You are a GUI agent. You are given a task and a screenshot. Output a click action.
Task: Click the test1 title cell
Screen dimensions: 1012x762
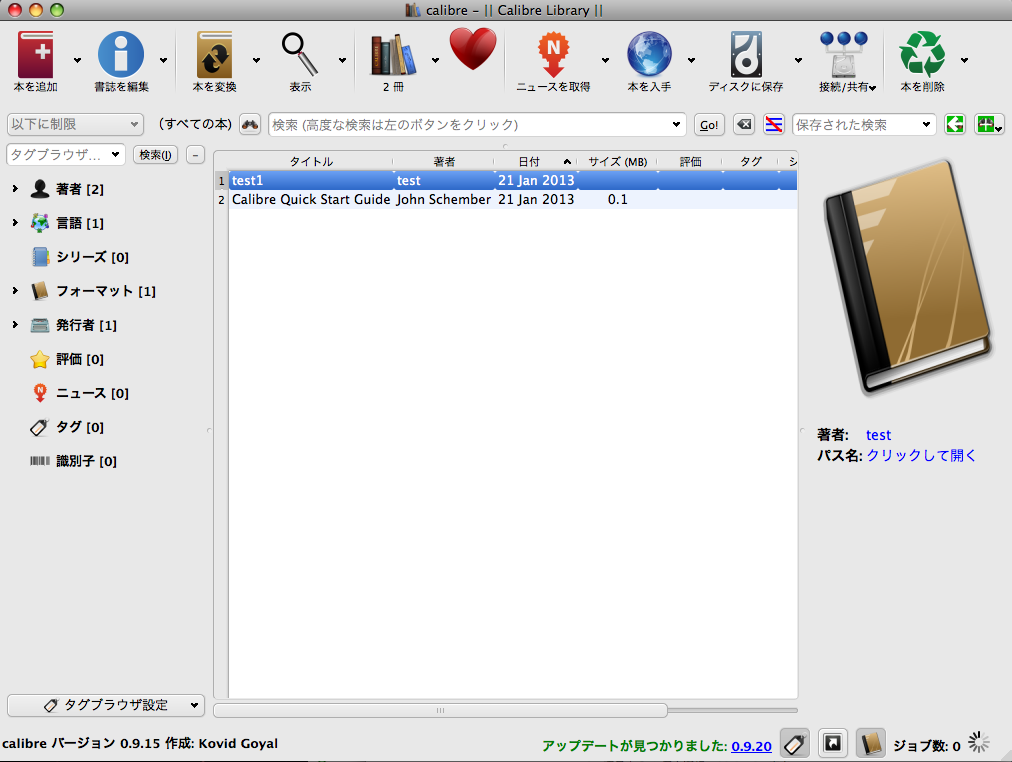312,181
